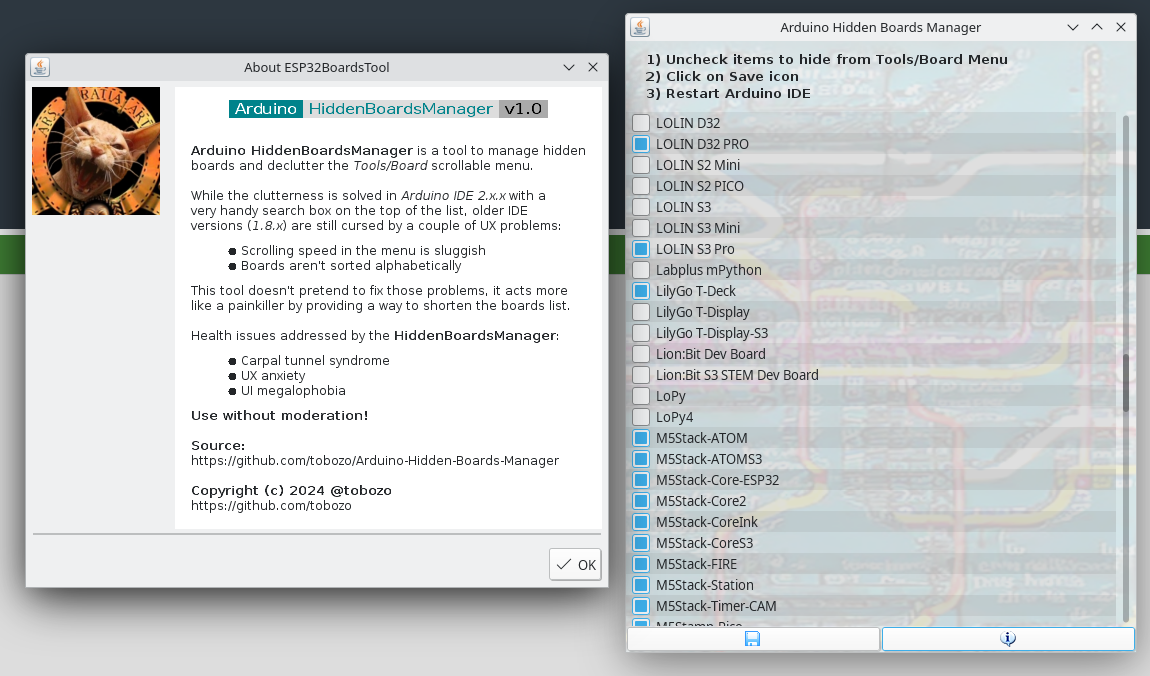Check the LOLIN S3 checkbox
Image resolution: width=1150 pixels, height=676 pixels.
641,207
